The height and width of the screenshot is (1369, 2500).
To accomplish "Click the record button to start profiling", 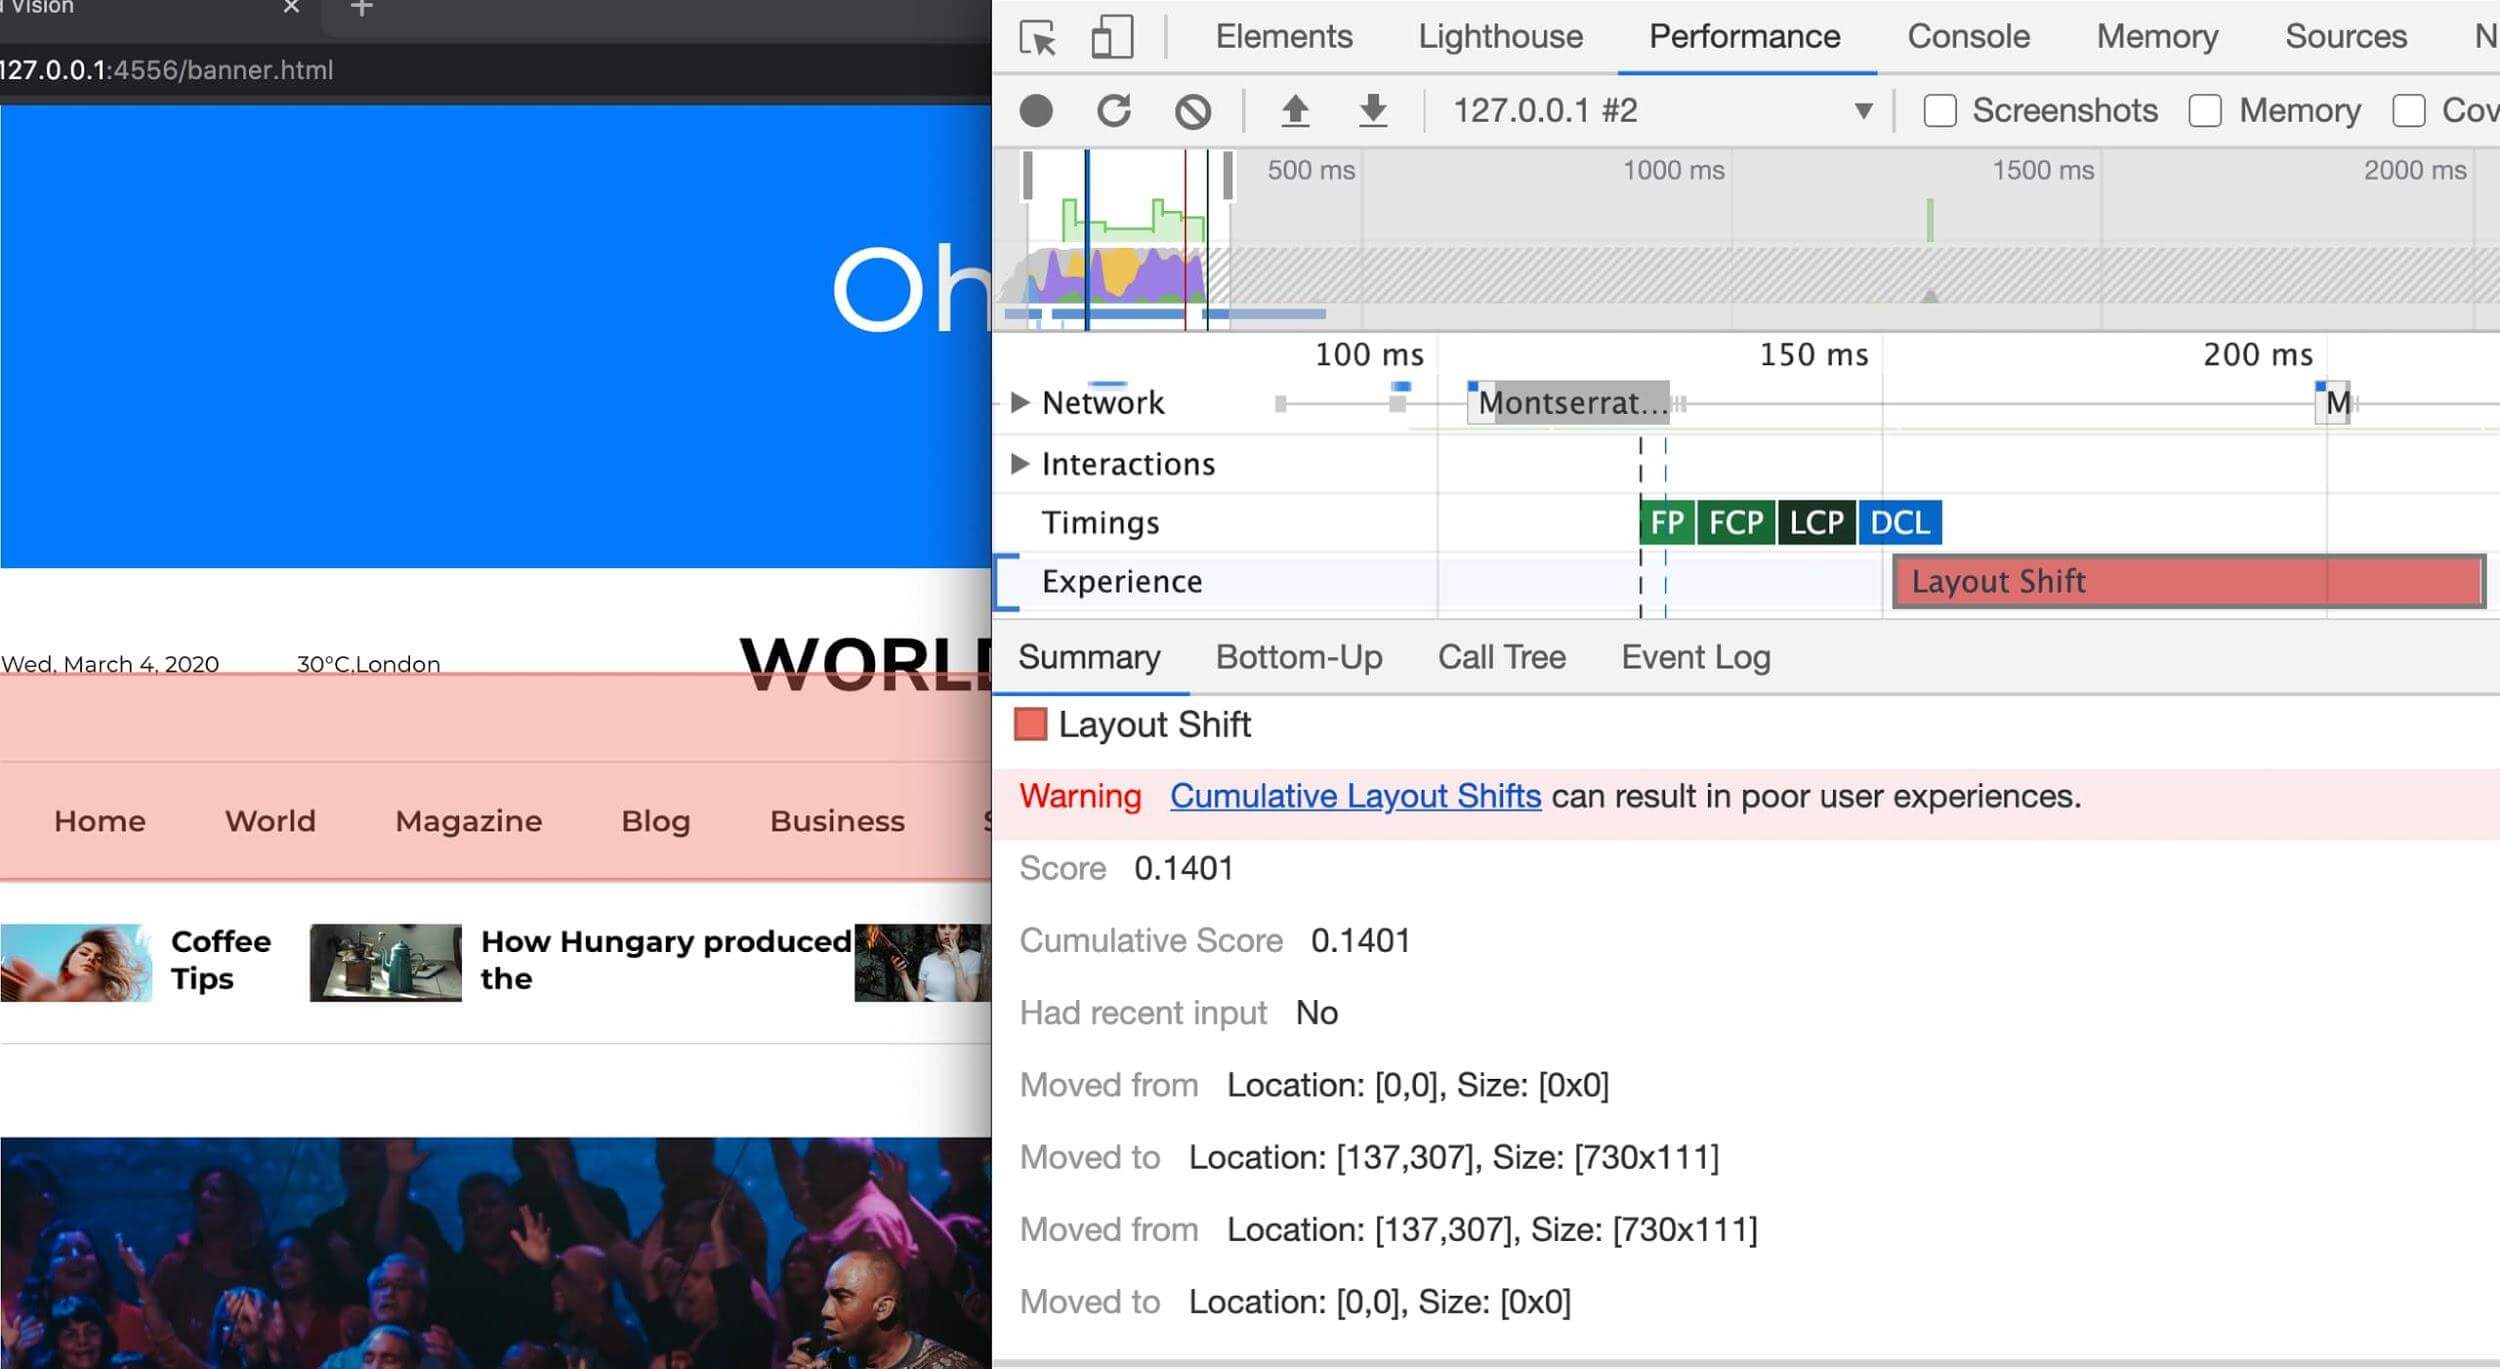I will [x=1037, y=110].
